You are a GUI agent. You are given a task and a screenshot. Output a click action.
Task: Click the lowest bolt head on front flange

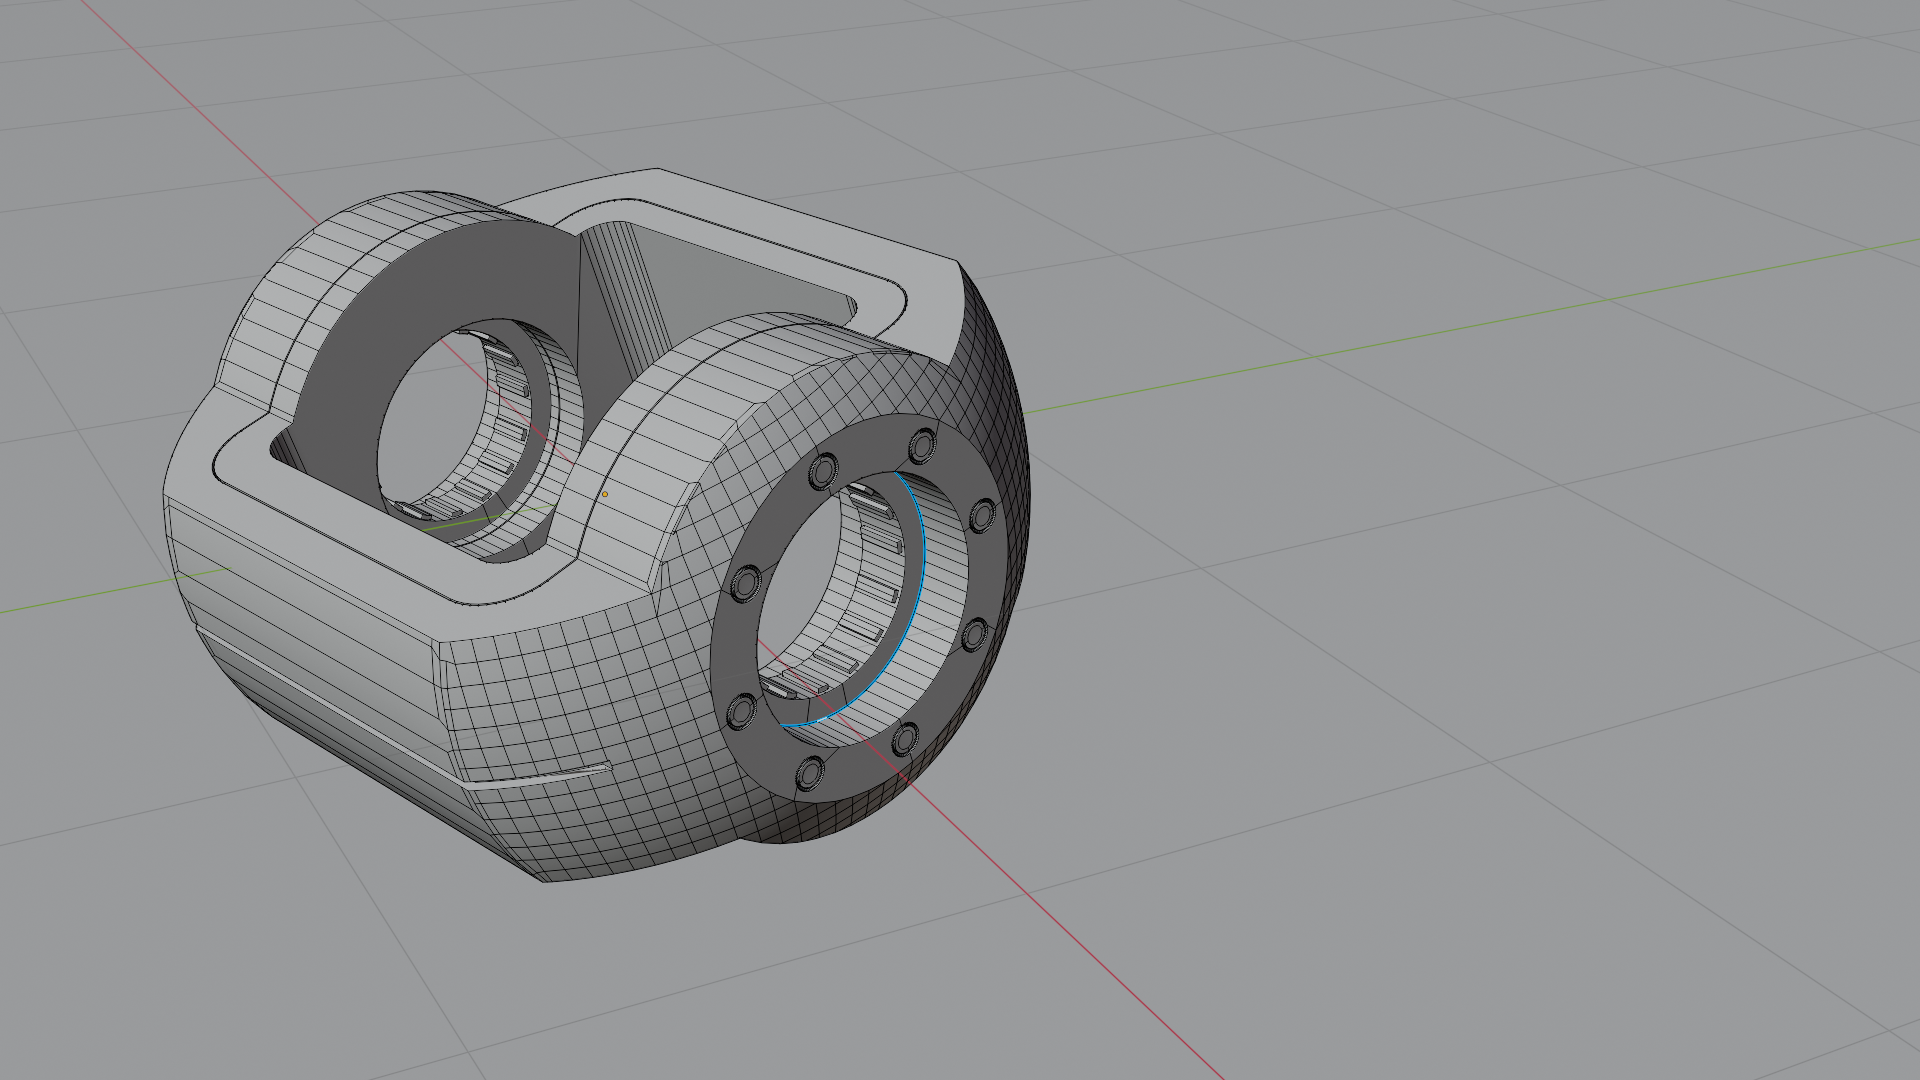(809, 774)
